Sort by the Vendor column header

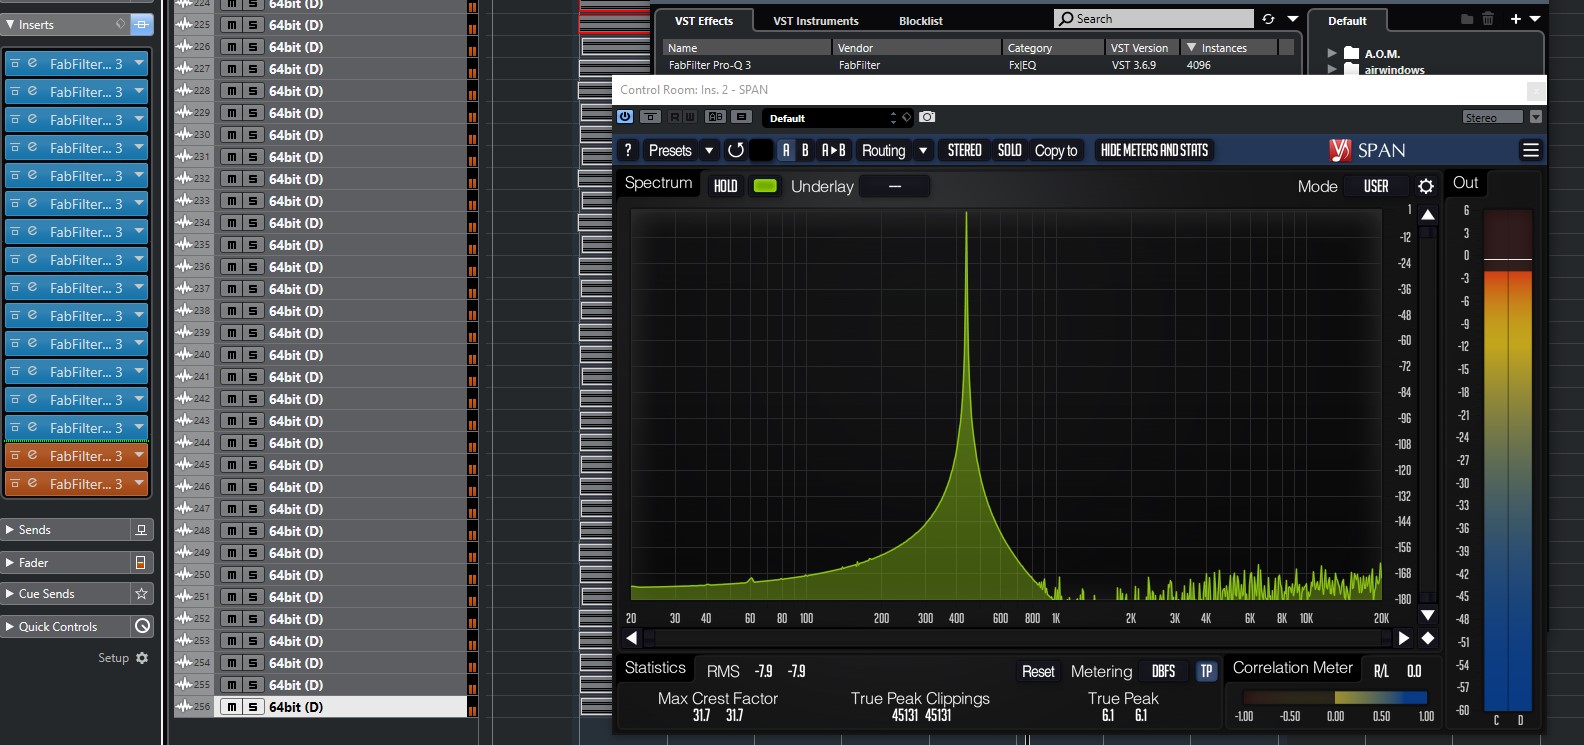(917, 48)
